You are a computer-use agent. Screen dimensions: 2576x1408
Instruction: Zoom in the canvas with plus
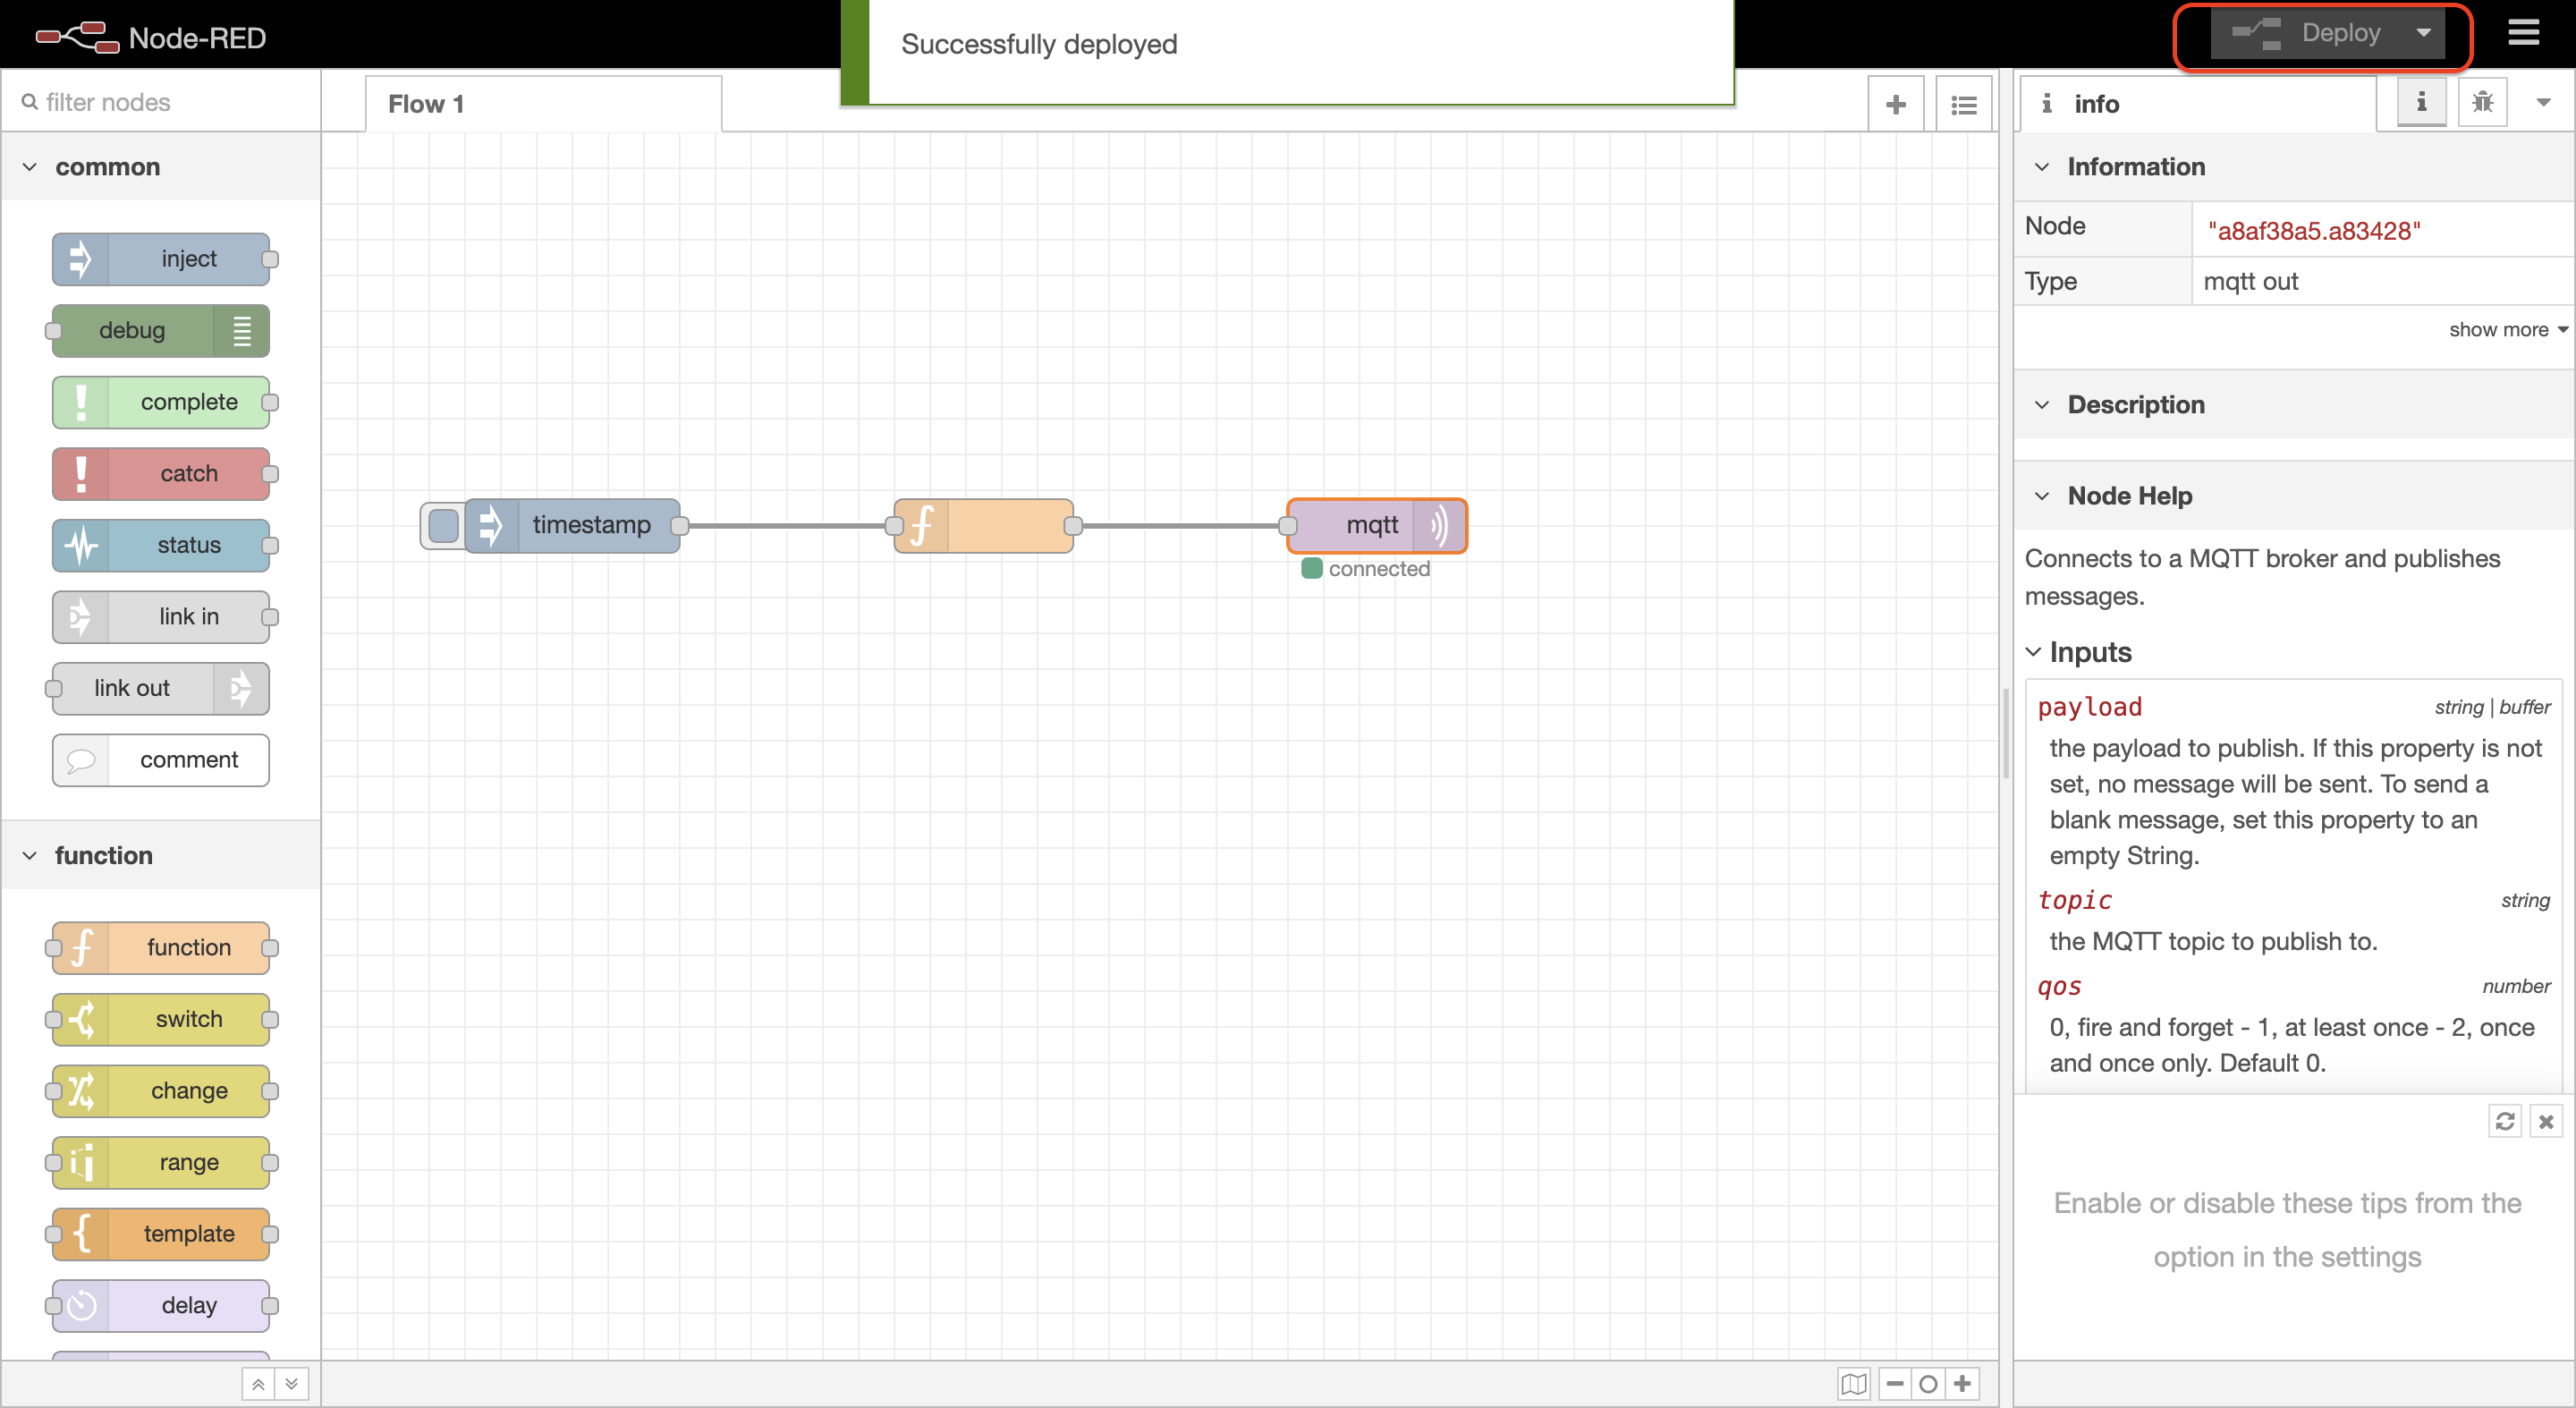click(x=1962, y=1384)
